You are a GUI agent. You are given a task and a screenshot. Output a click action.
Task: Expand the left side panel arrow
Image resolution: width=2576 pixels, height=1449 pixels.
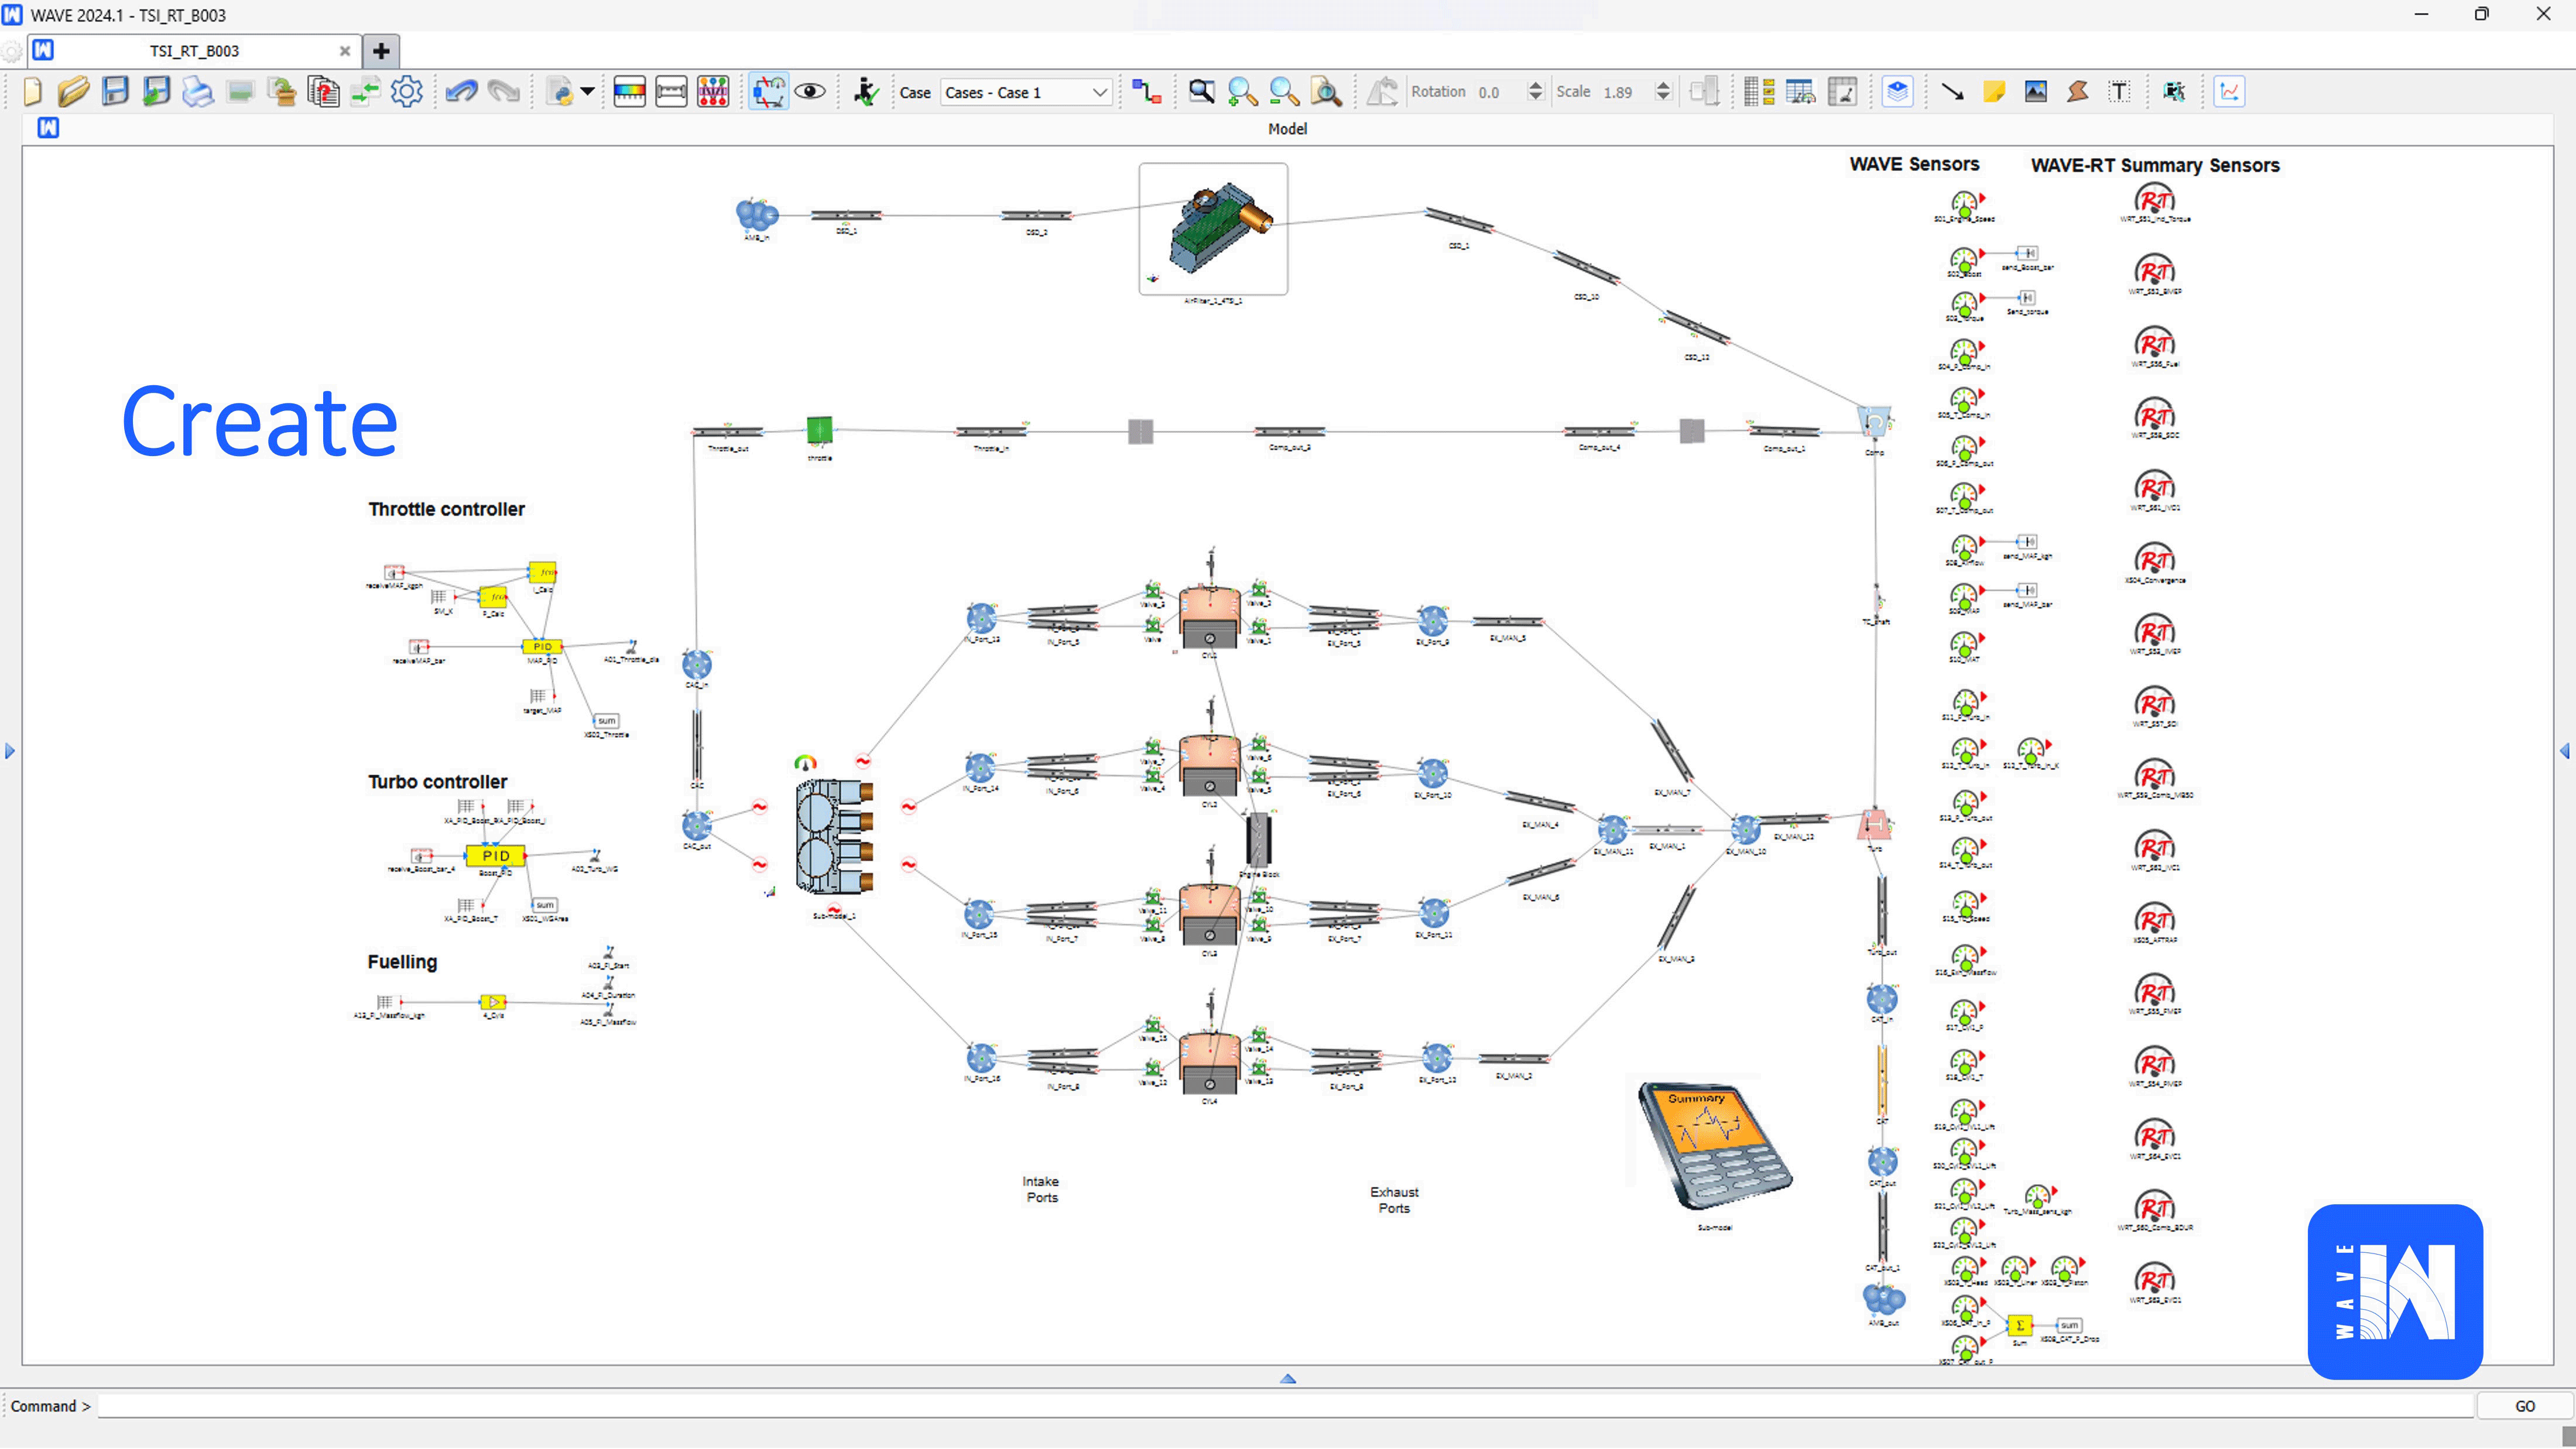[10, 751]
